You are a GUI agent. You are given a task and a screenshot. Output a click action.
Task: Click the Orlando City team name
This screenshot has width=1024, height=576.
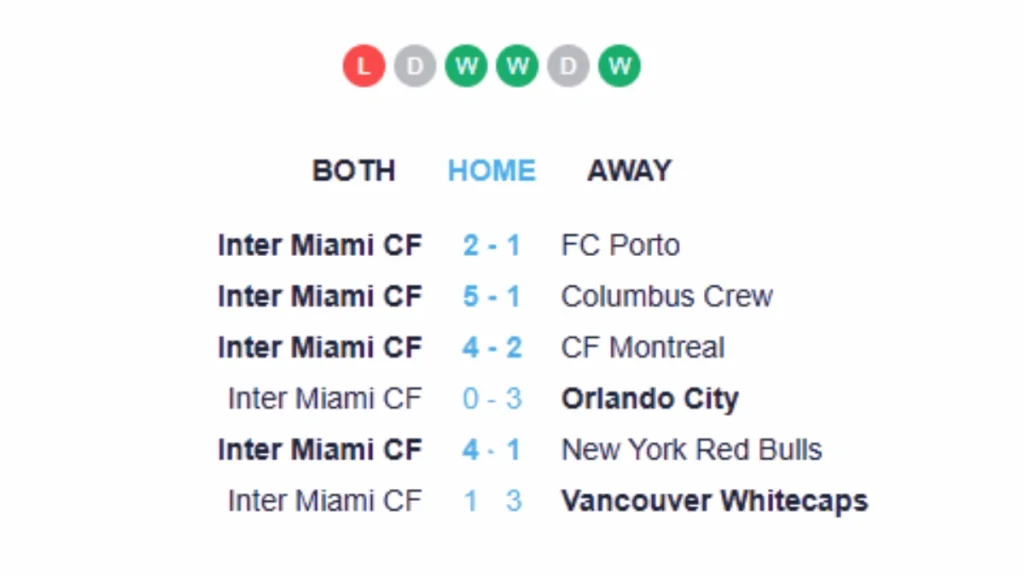[650, 398]
